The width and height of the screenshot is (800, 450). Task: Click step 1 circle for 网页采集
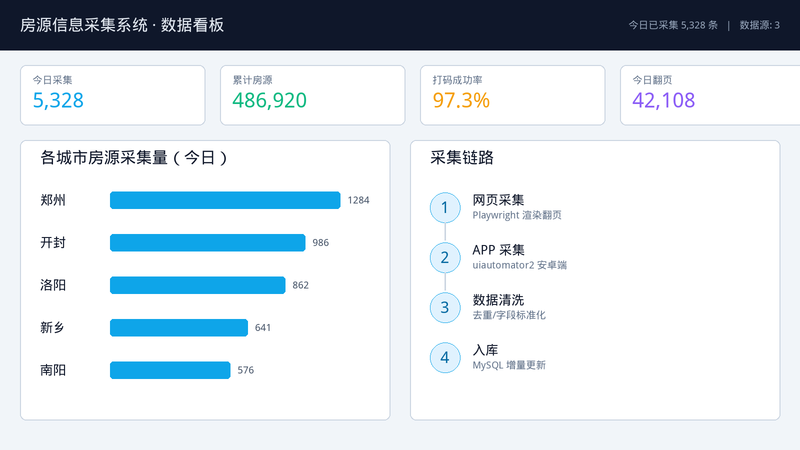pos(445,208)
